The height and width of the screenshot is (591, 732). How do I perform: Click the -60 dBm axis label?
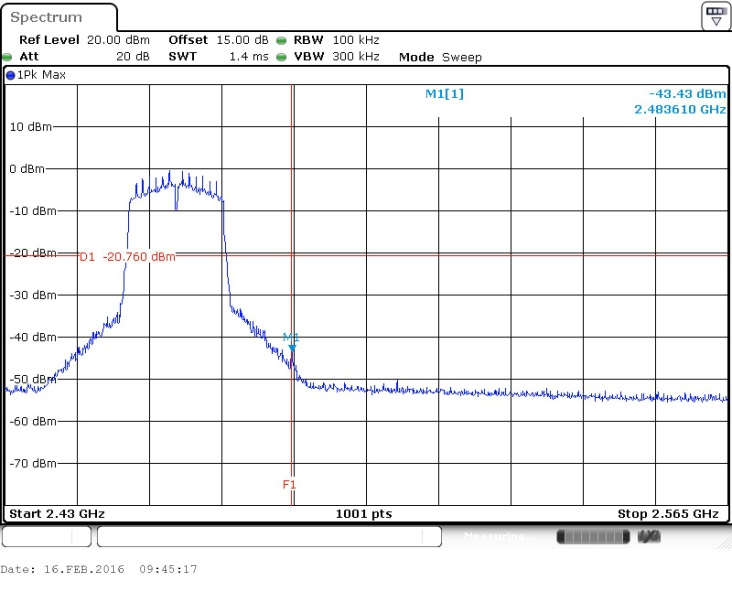pos(33,421)
